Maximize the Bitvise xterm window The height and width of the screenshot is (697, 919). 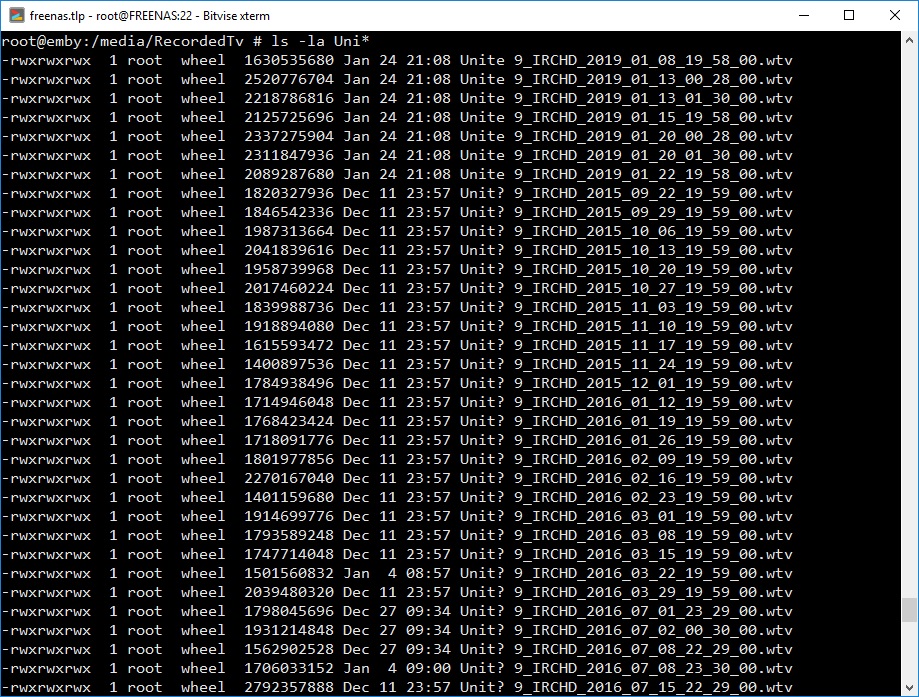point(849,15)
